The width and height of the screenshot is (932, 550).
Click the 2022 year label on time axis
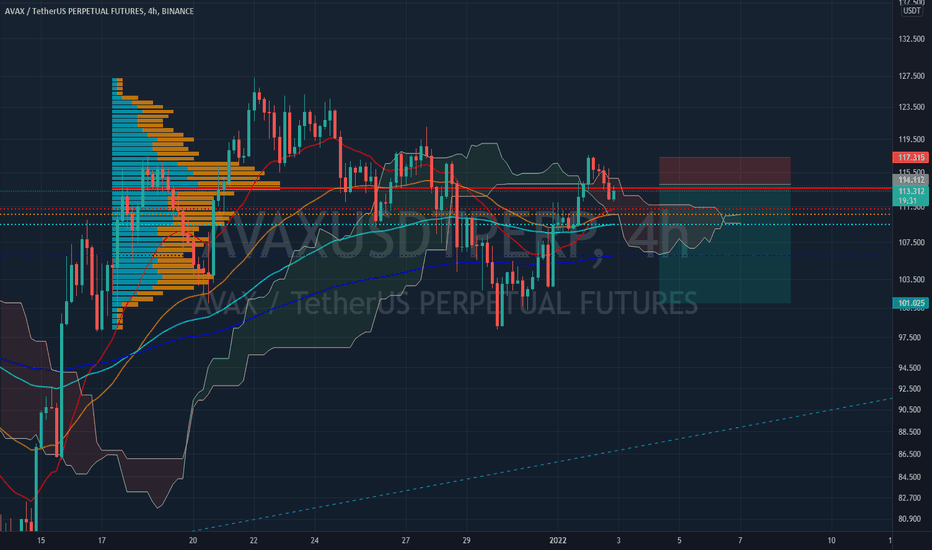tap(558, 540)
